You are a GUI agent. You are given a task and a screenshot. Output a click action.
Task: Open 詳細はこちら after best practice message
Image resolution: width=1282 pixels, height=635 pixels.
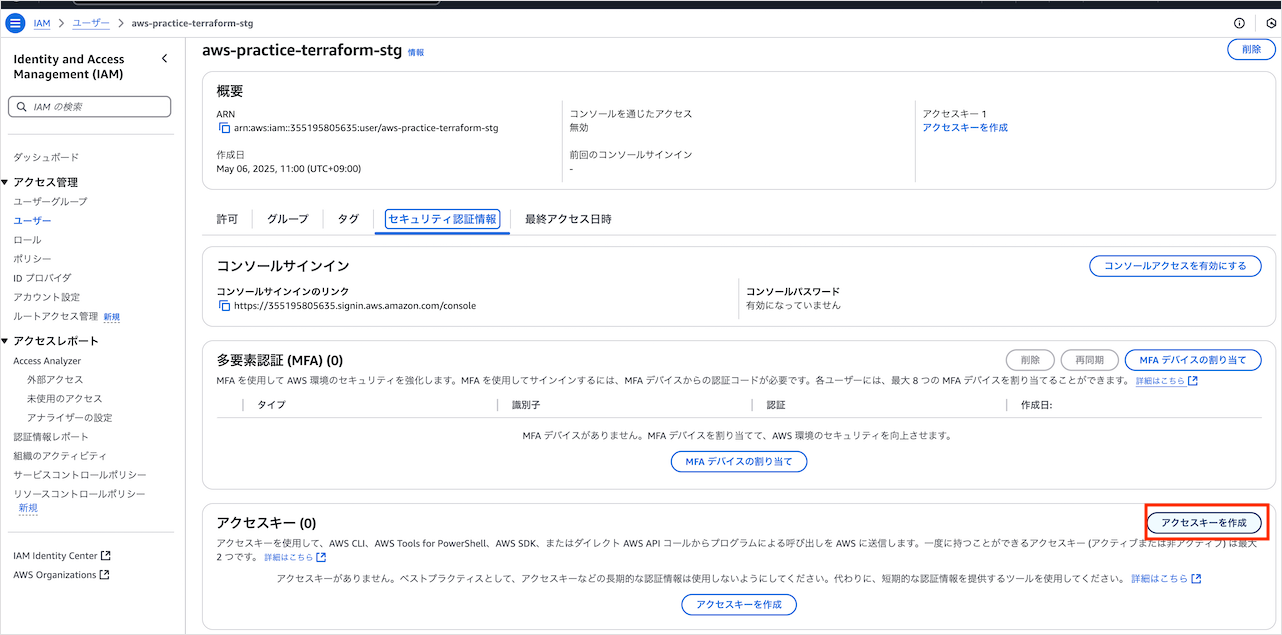pos(1165,579)
